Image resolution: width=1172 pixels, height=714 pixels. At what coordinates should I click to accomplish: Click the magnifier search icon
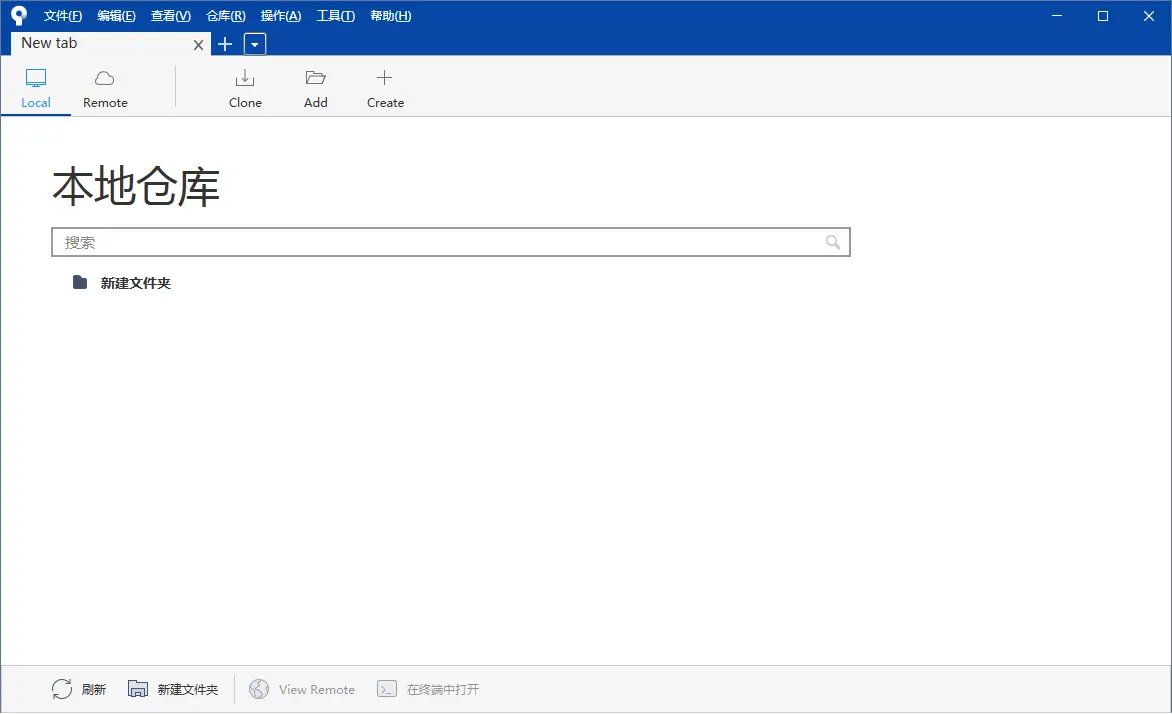[833, 242]
